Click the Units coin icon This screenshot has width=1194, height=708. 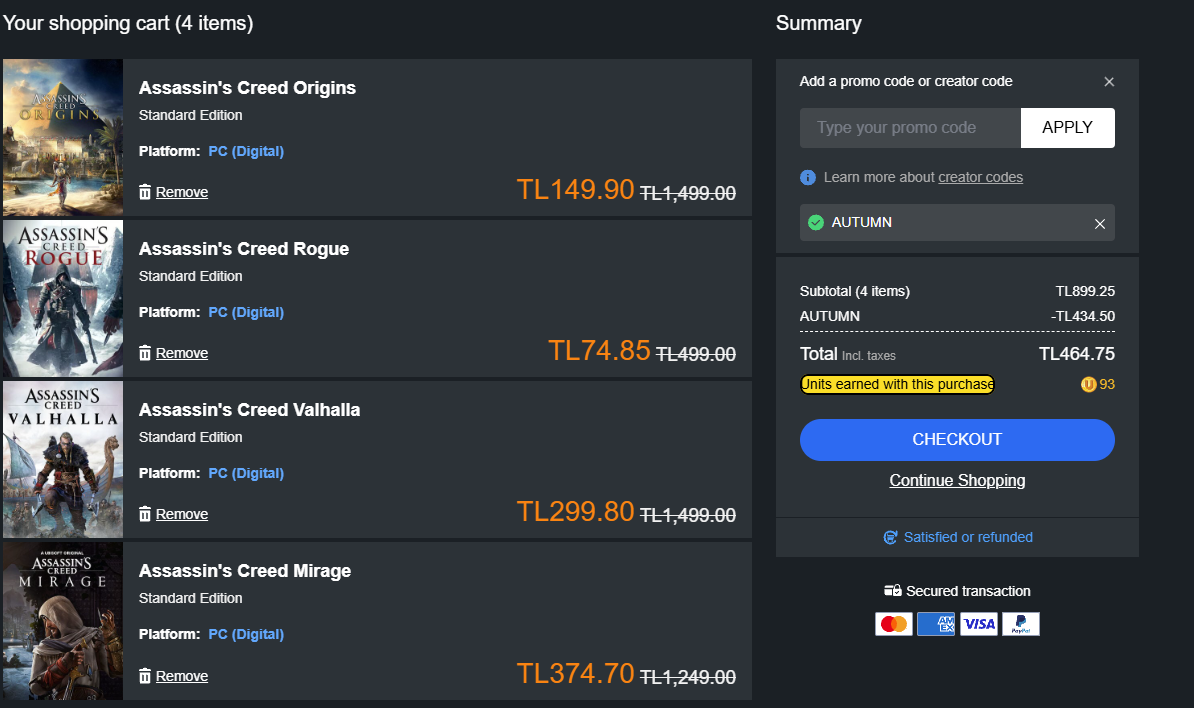tap(1089, 385)
